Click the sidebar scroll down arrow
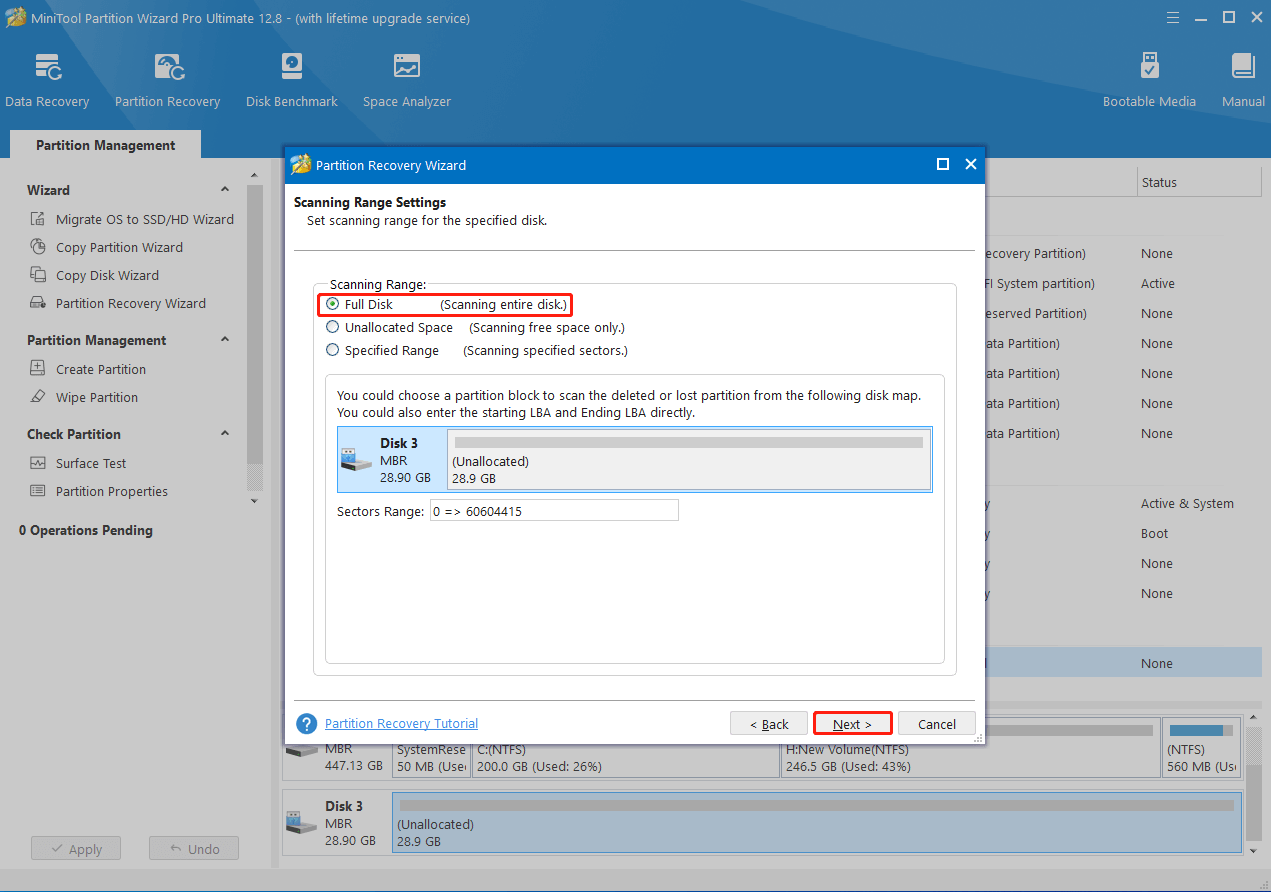The width and height of the screenshot is (1271, 892). click(x=253, y=500)
